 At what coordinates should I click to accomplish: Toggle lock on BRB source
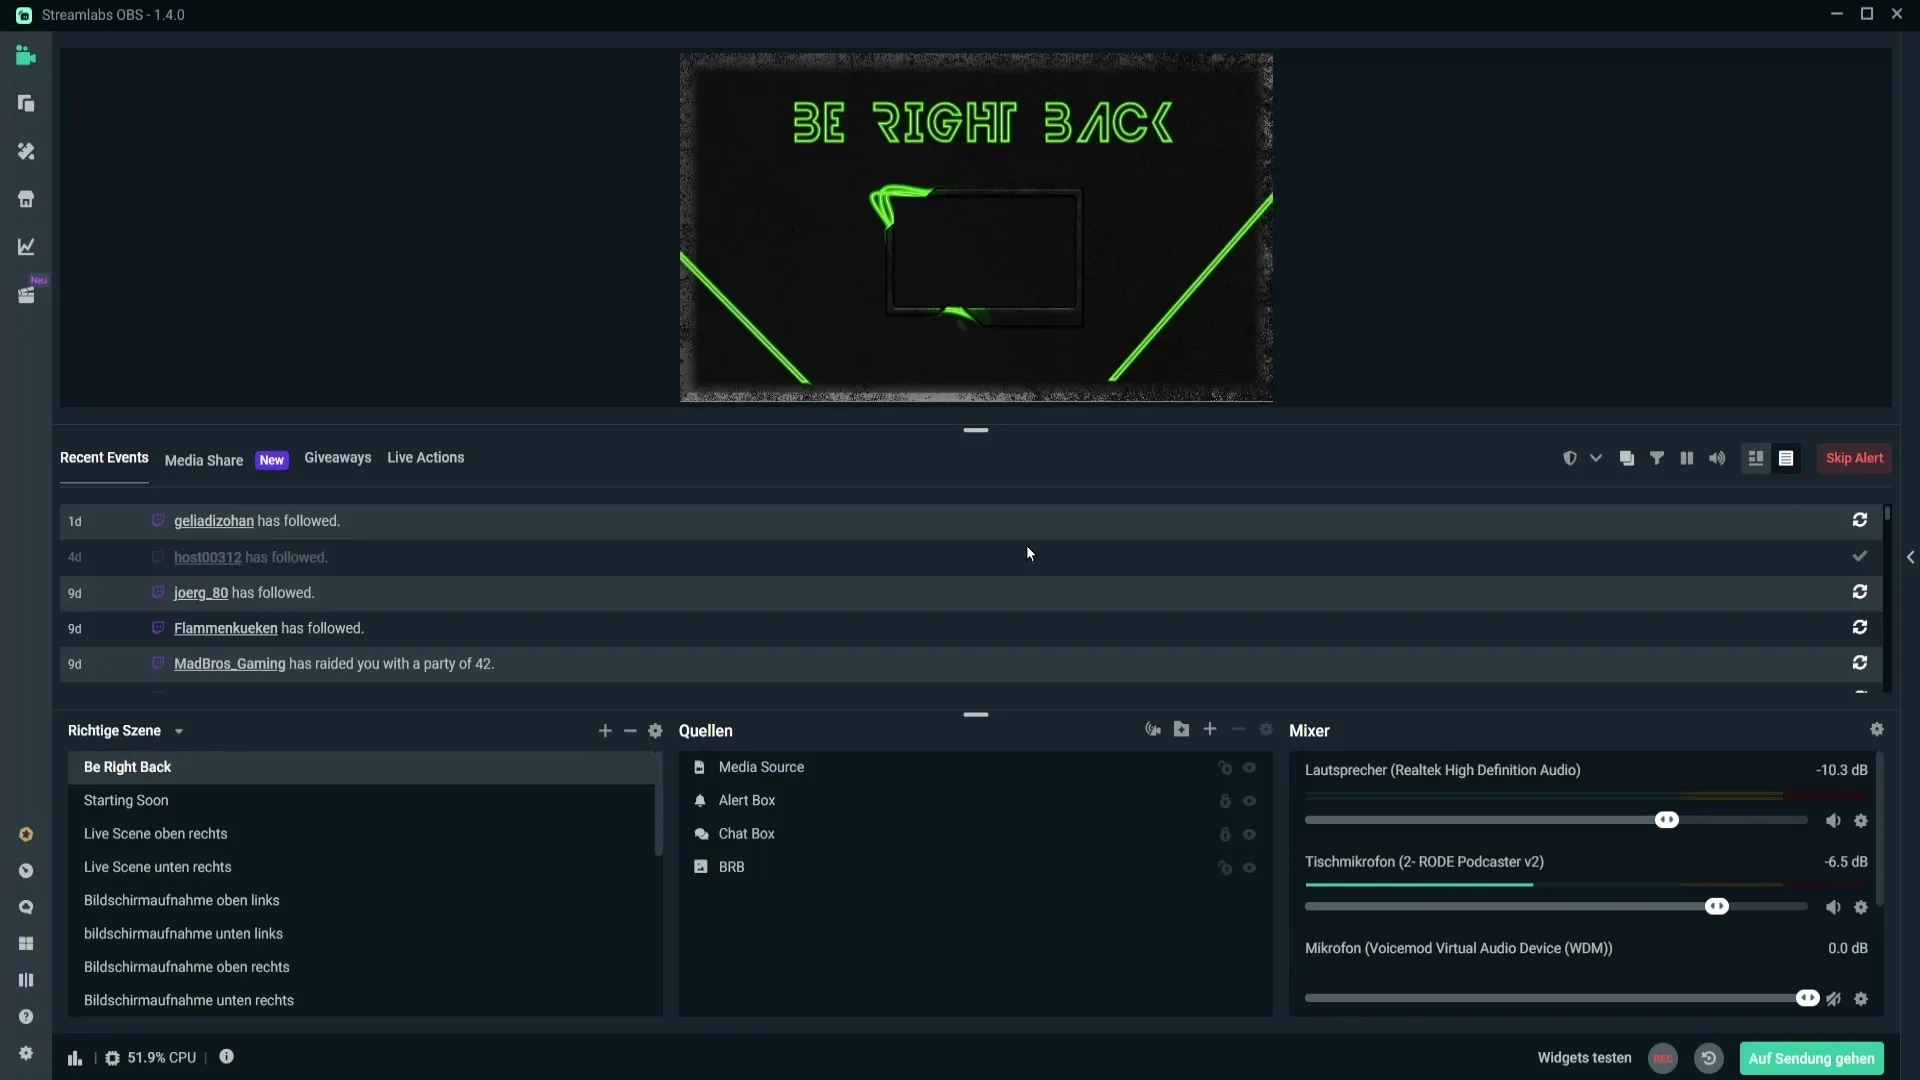[x=1225, y=868]
